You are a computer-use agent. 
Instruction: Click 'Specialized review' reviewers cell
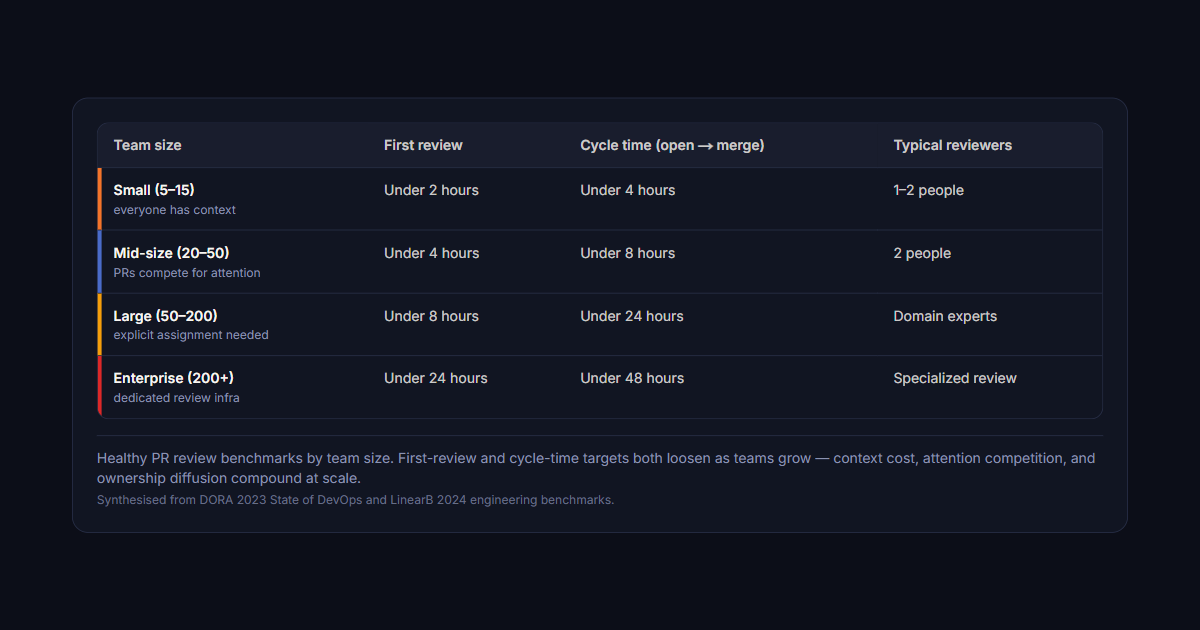[955, 378]
